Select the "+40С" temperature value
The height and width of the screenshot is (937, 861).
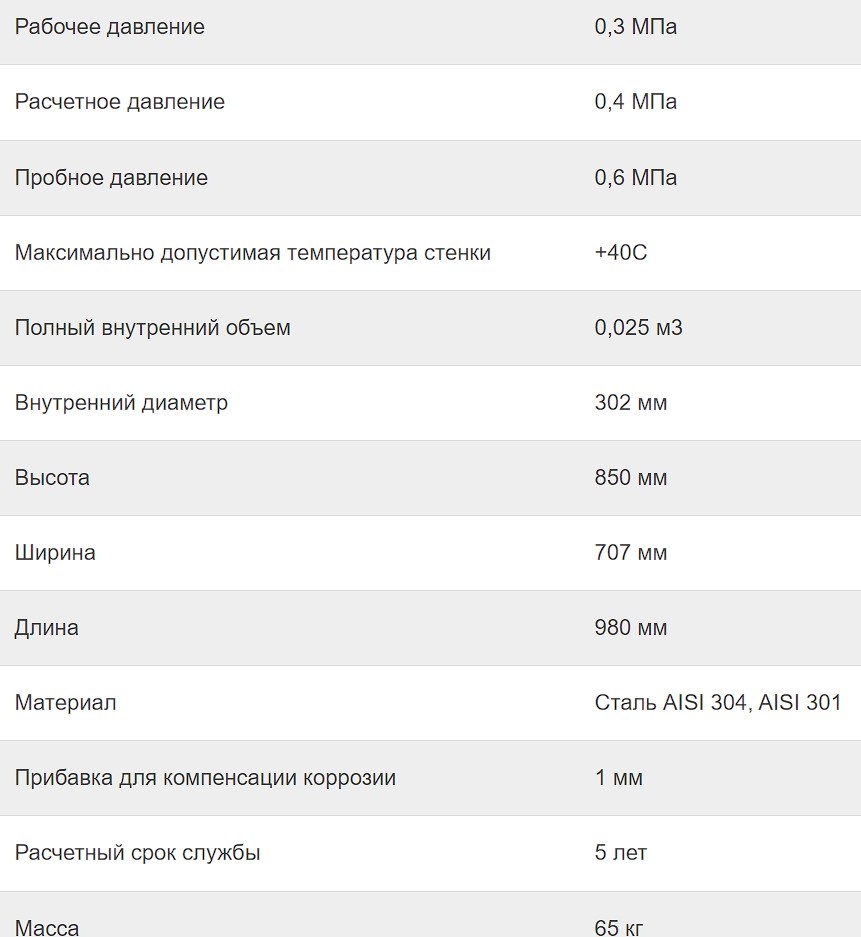click(x=621, y=253)
